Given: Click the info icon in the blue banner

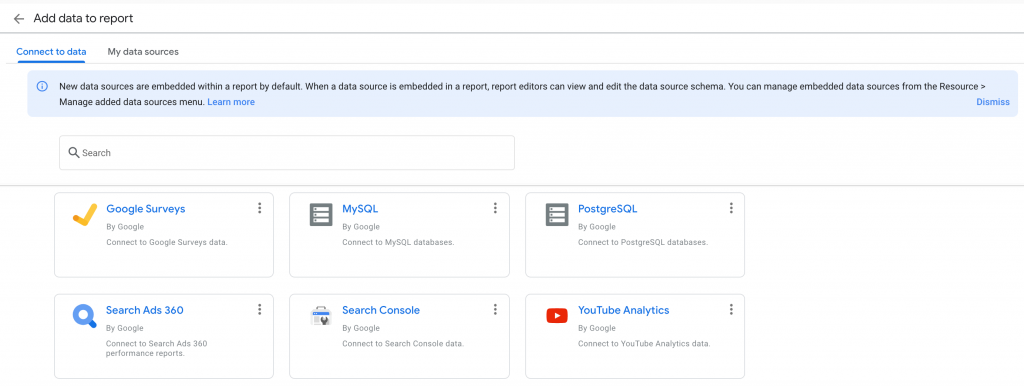Looking at the screenshot, I should click(x=42, y=86).
